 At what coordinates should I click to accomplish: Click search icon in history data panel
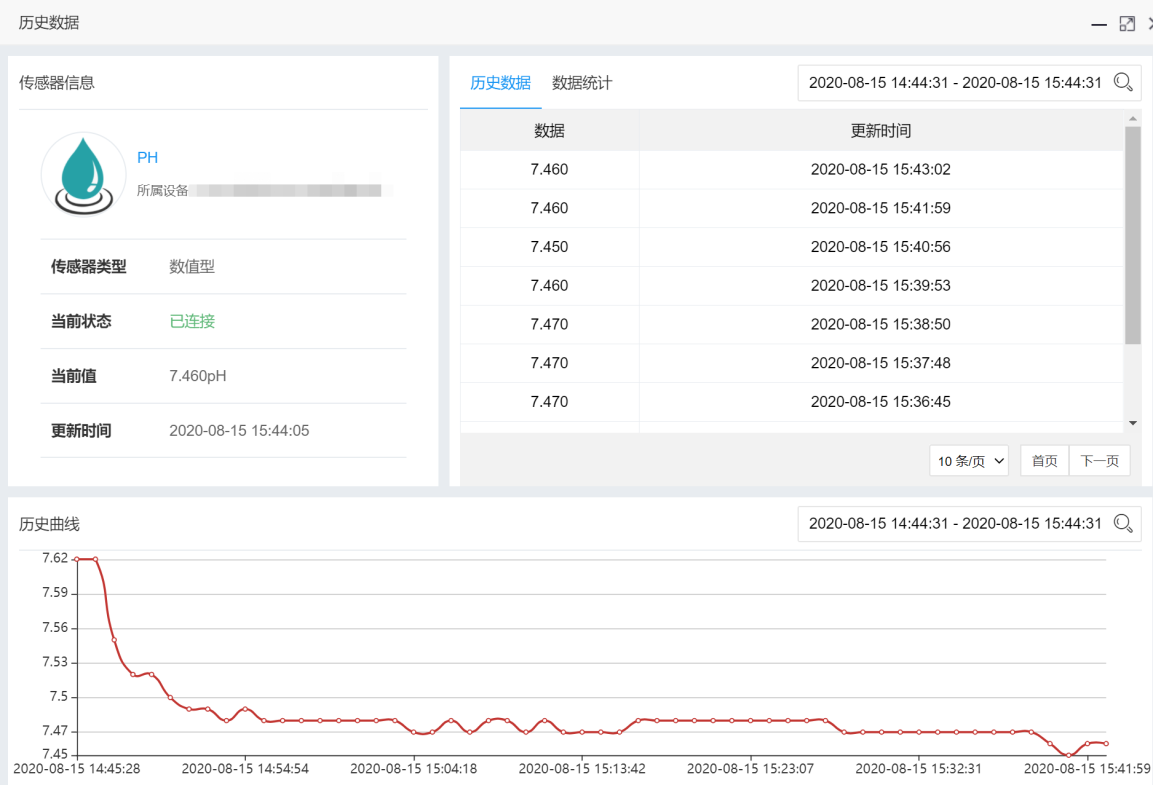coord(1123,83)
